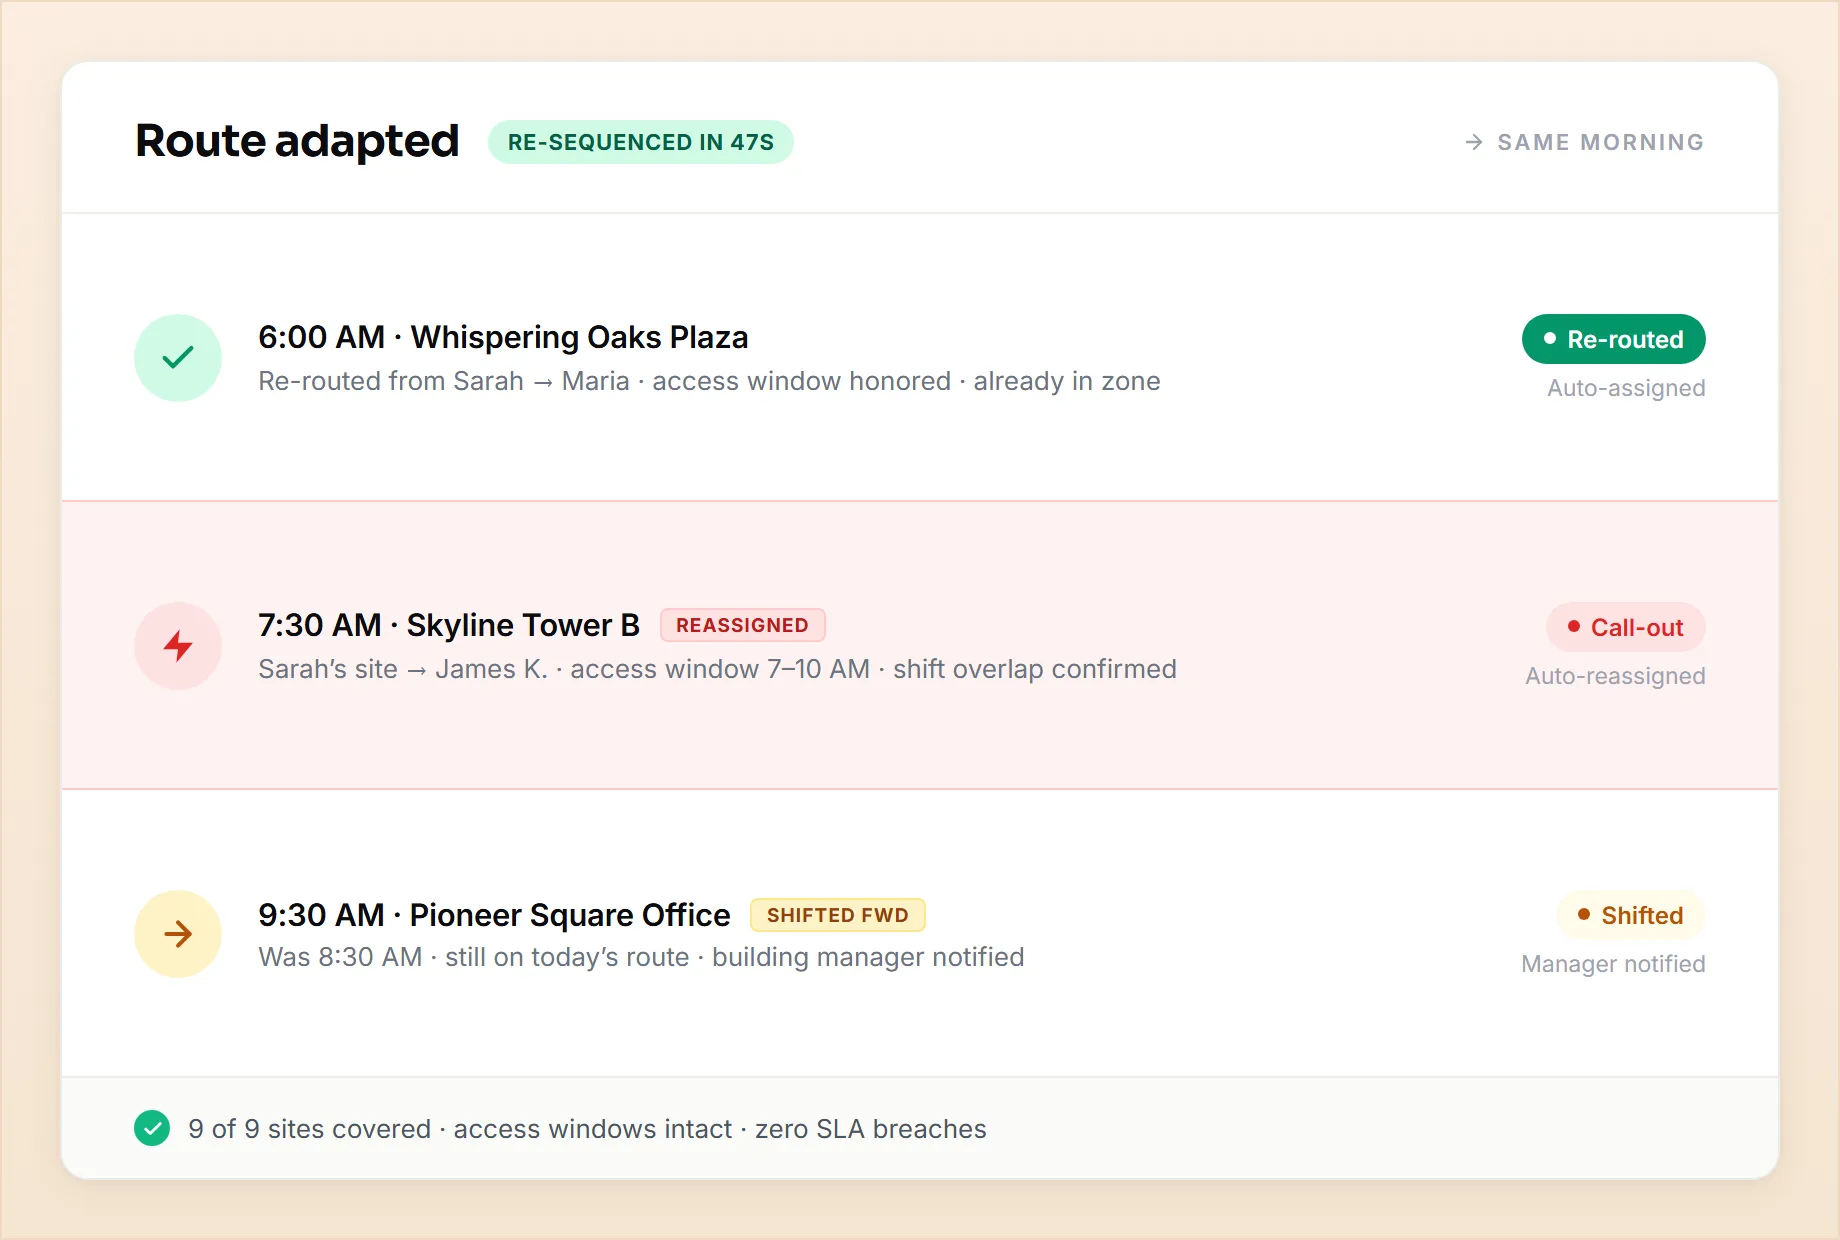Open the 7:30 AM Skyline Tower B title

tap(449, 625)
